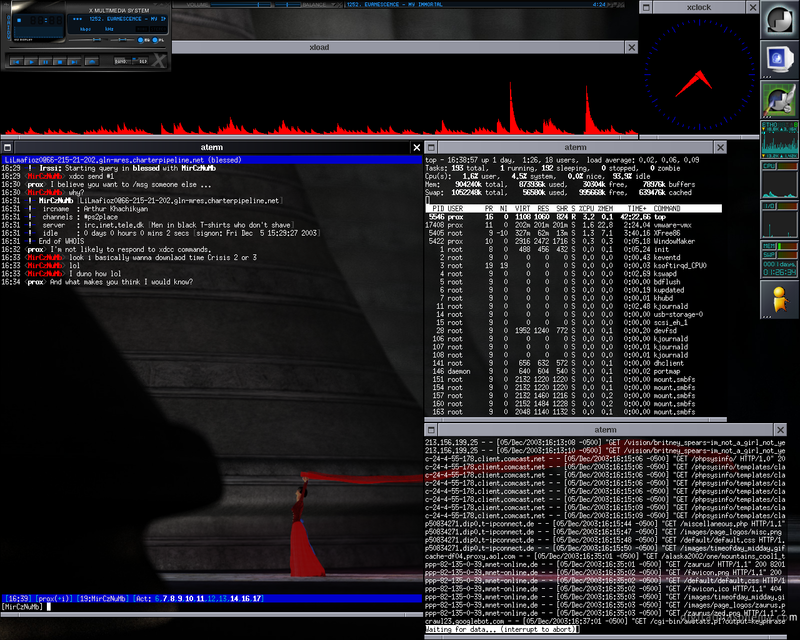Click the XMMS elapsed time display
Image resolution: width=800 pixels, height=640 pixels.
coord(46,21)
